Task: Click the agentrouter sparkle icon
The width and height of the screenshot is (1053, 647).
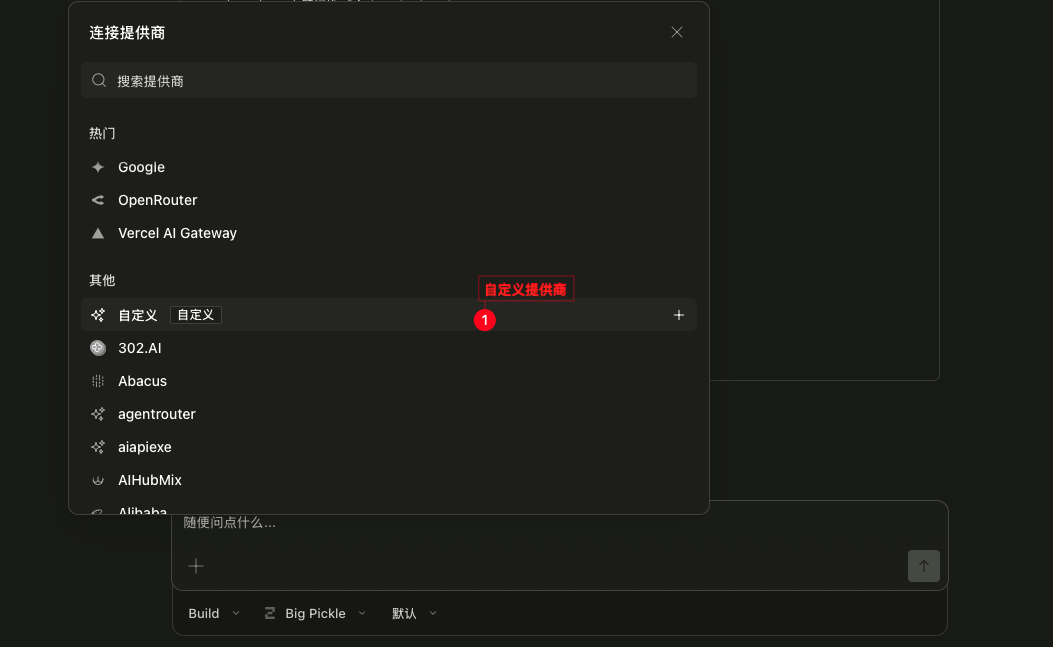Action: pos(98,414)
